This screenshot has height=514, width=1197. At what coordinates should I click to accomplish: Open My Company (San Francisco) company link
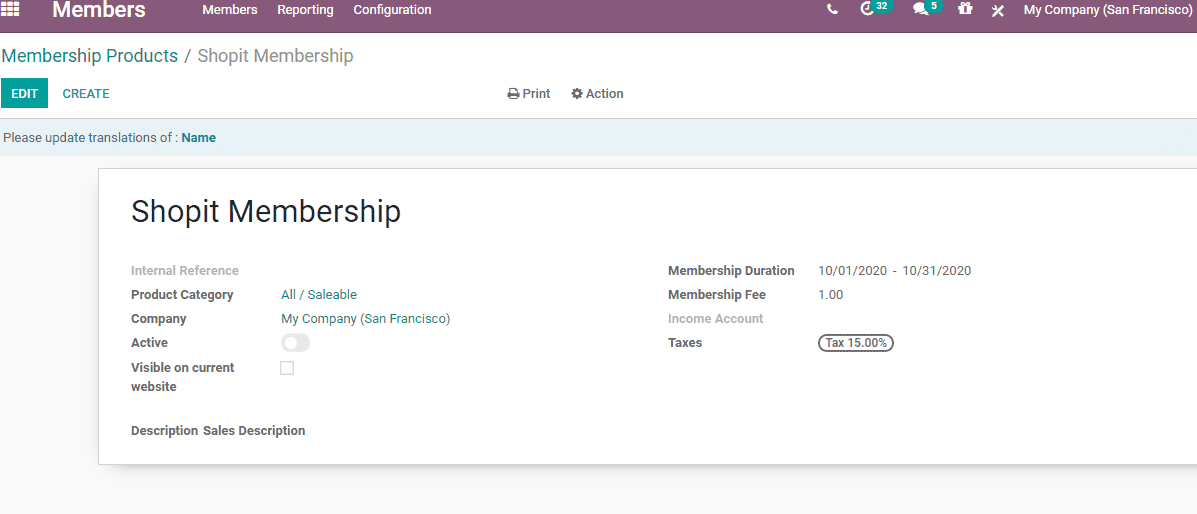(366, 319)
